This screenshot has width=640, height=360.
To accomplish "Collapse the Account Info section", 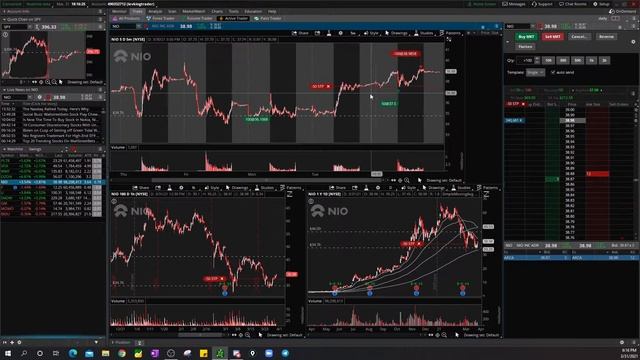I will tap(4, 11).
